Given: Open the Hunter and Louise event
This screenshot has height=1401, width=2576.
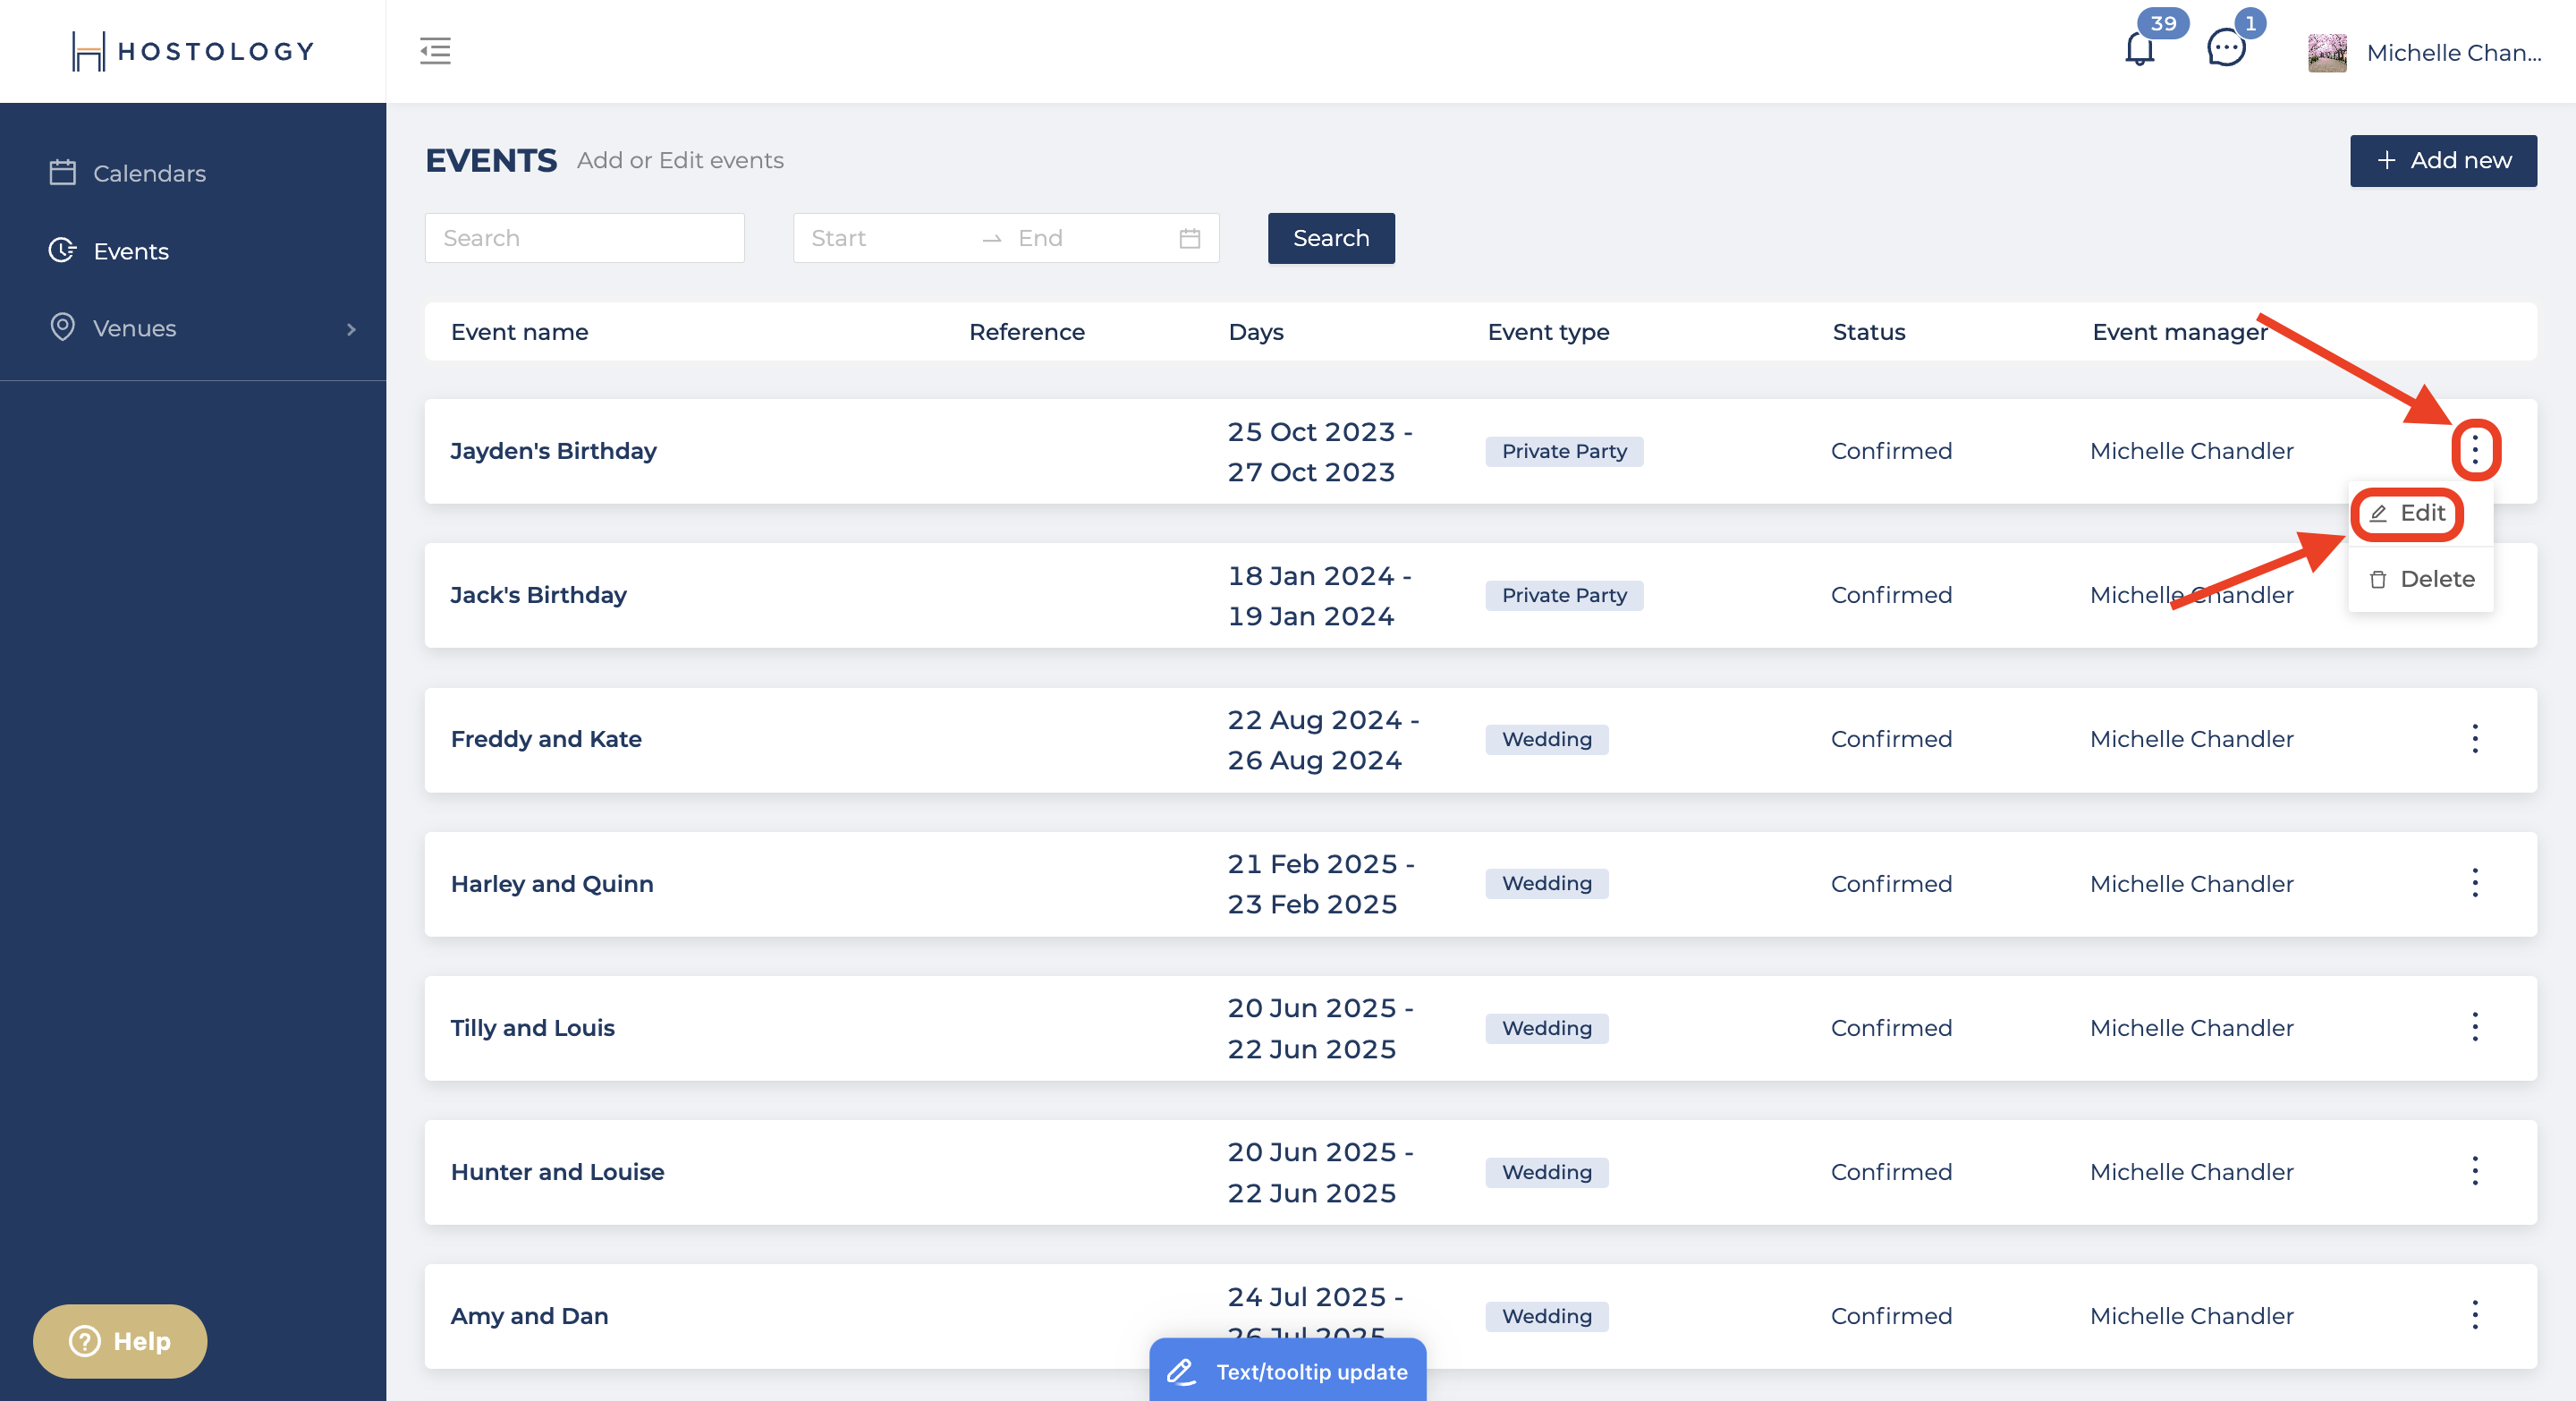Looking at the screenshot, I should click(x=557, y=1172).
